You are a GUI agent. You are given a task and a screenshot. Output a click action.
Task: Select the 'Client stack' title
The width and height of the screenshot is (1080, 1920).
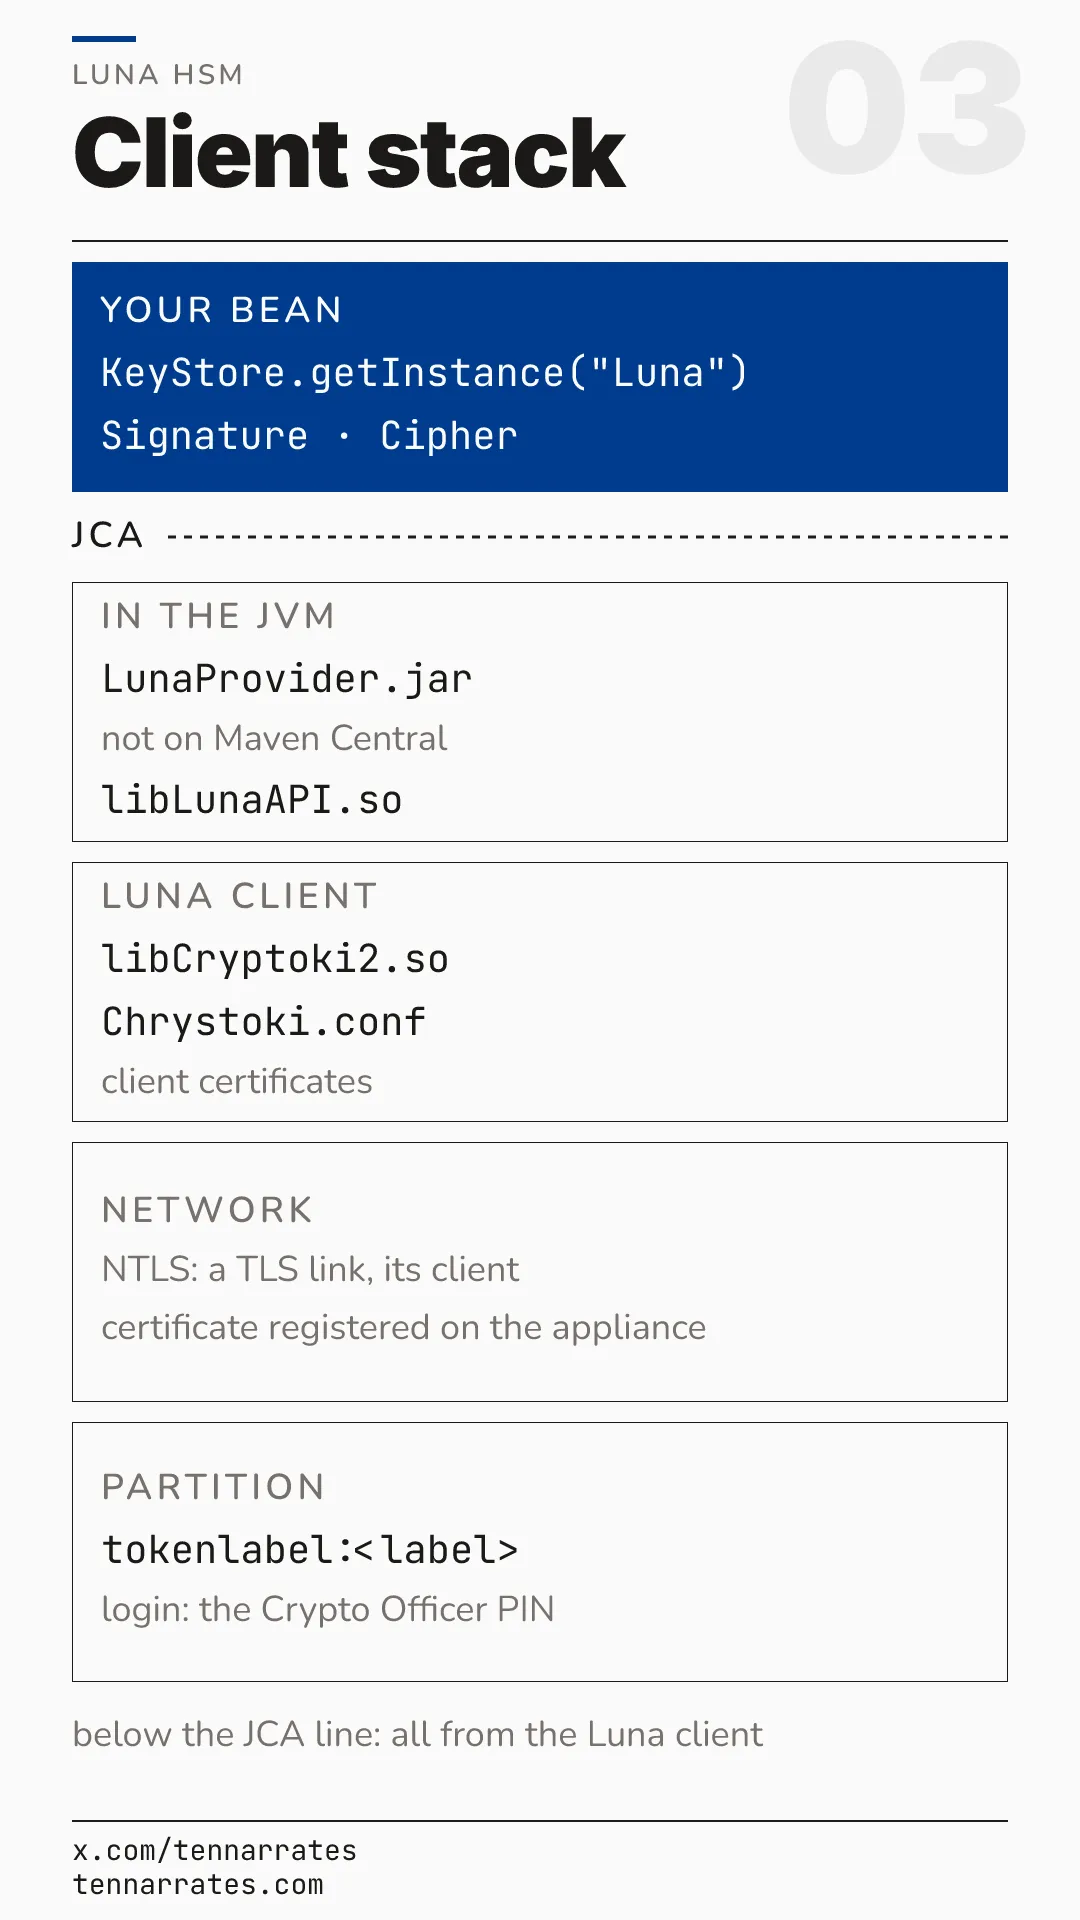(349, 153)
